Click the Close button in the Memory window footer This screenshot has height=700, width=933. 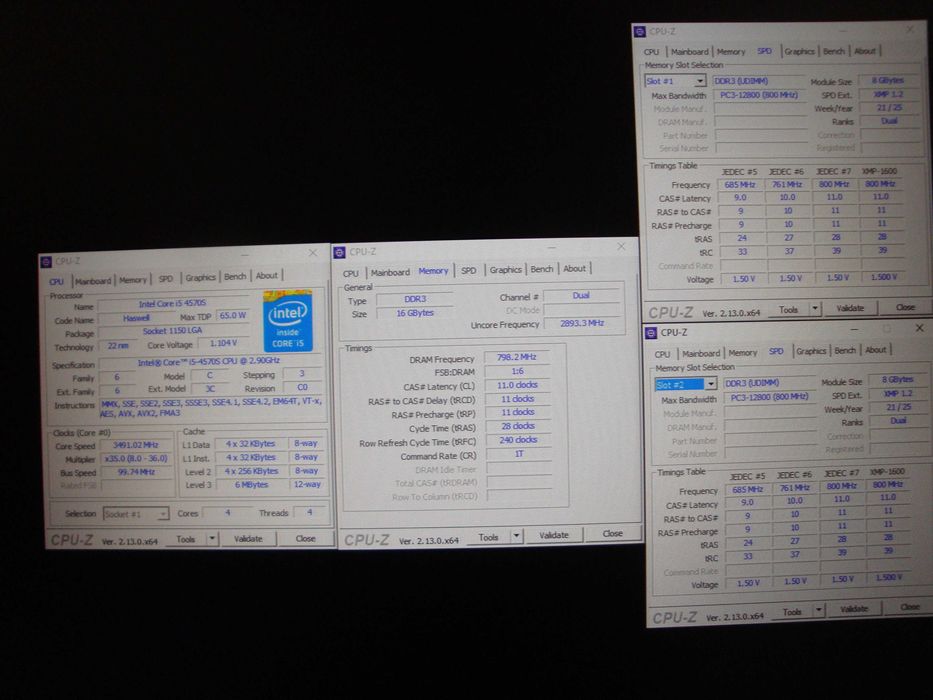612,533
